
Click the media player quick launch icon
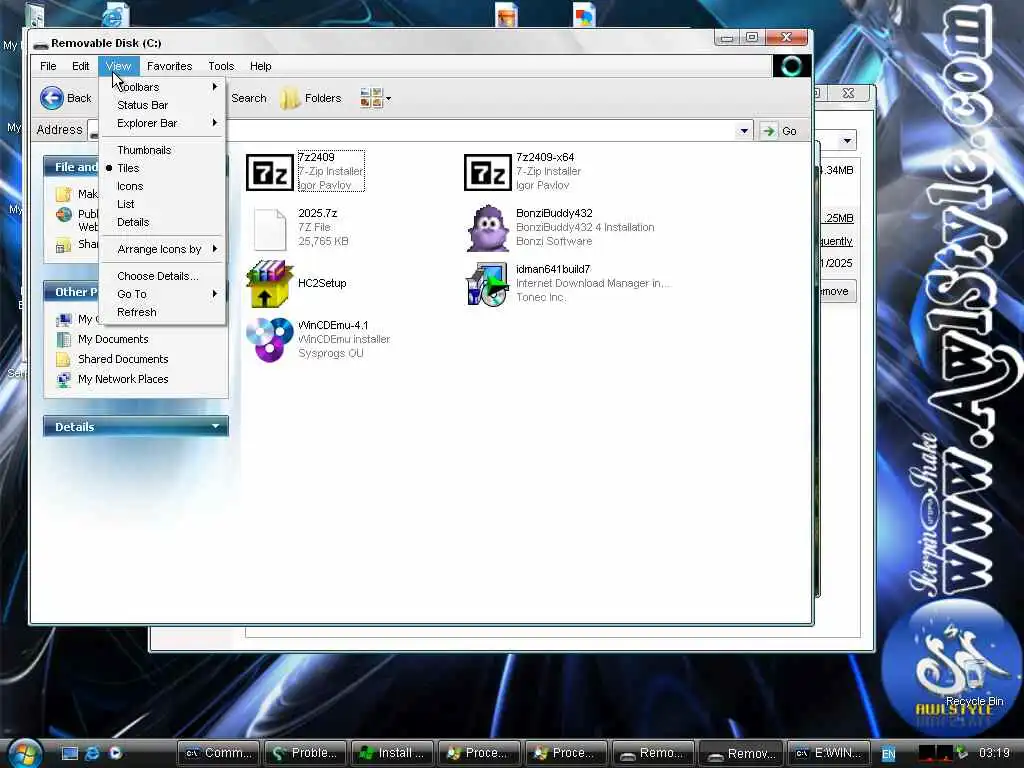[115, 753]
